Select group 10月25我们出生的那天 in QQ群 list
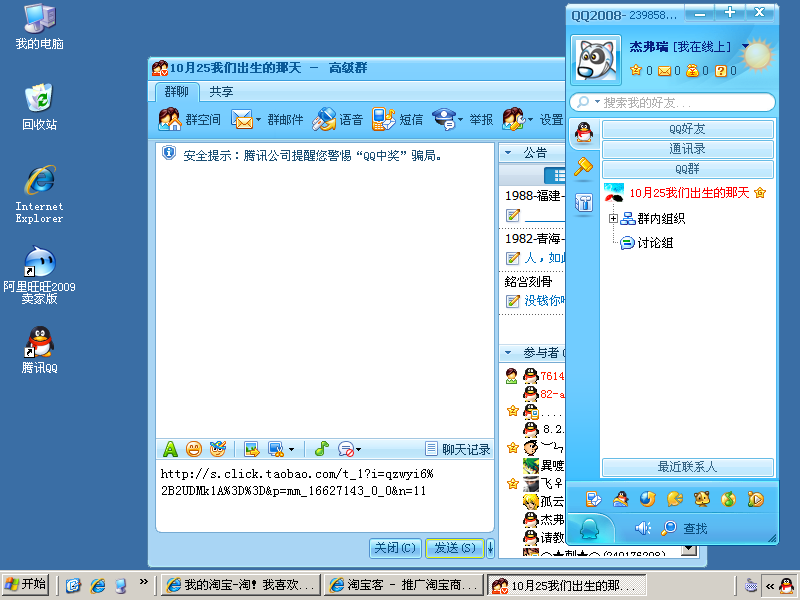 click(689, 193)
